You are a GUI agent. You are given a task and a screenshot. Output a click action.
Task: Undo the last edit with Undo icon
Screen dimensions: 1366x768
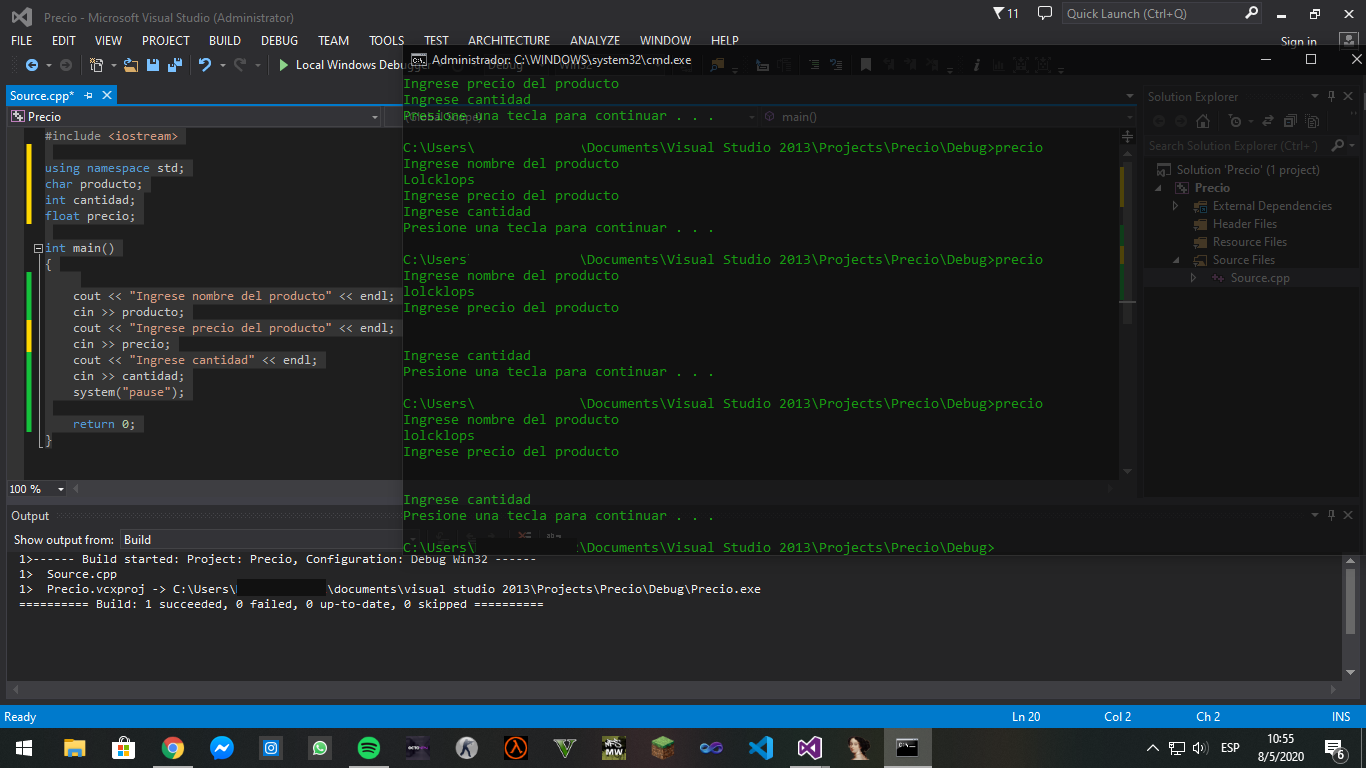pyautogui.click(x=204, y=65)
